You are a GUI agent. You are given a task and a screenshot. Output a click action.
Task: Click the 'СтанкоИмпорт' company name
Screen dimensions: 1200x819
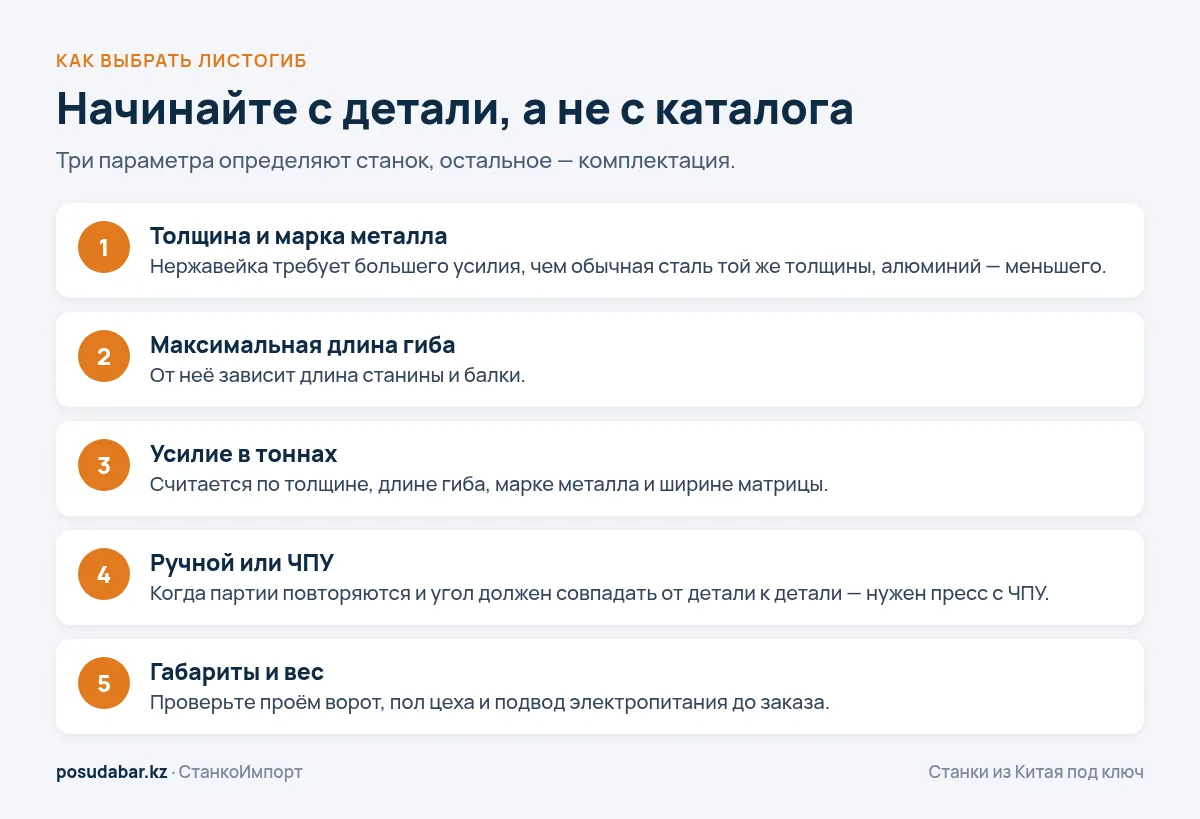[x=240, y=772]
